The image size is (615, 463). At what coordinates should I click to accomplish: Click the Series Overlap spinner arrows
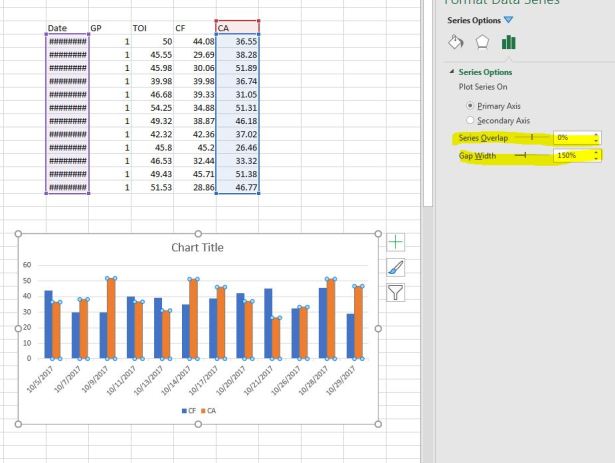596,138
